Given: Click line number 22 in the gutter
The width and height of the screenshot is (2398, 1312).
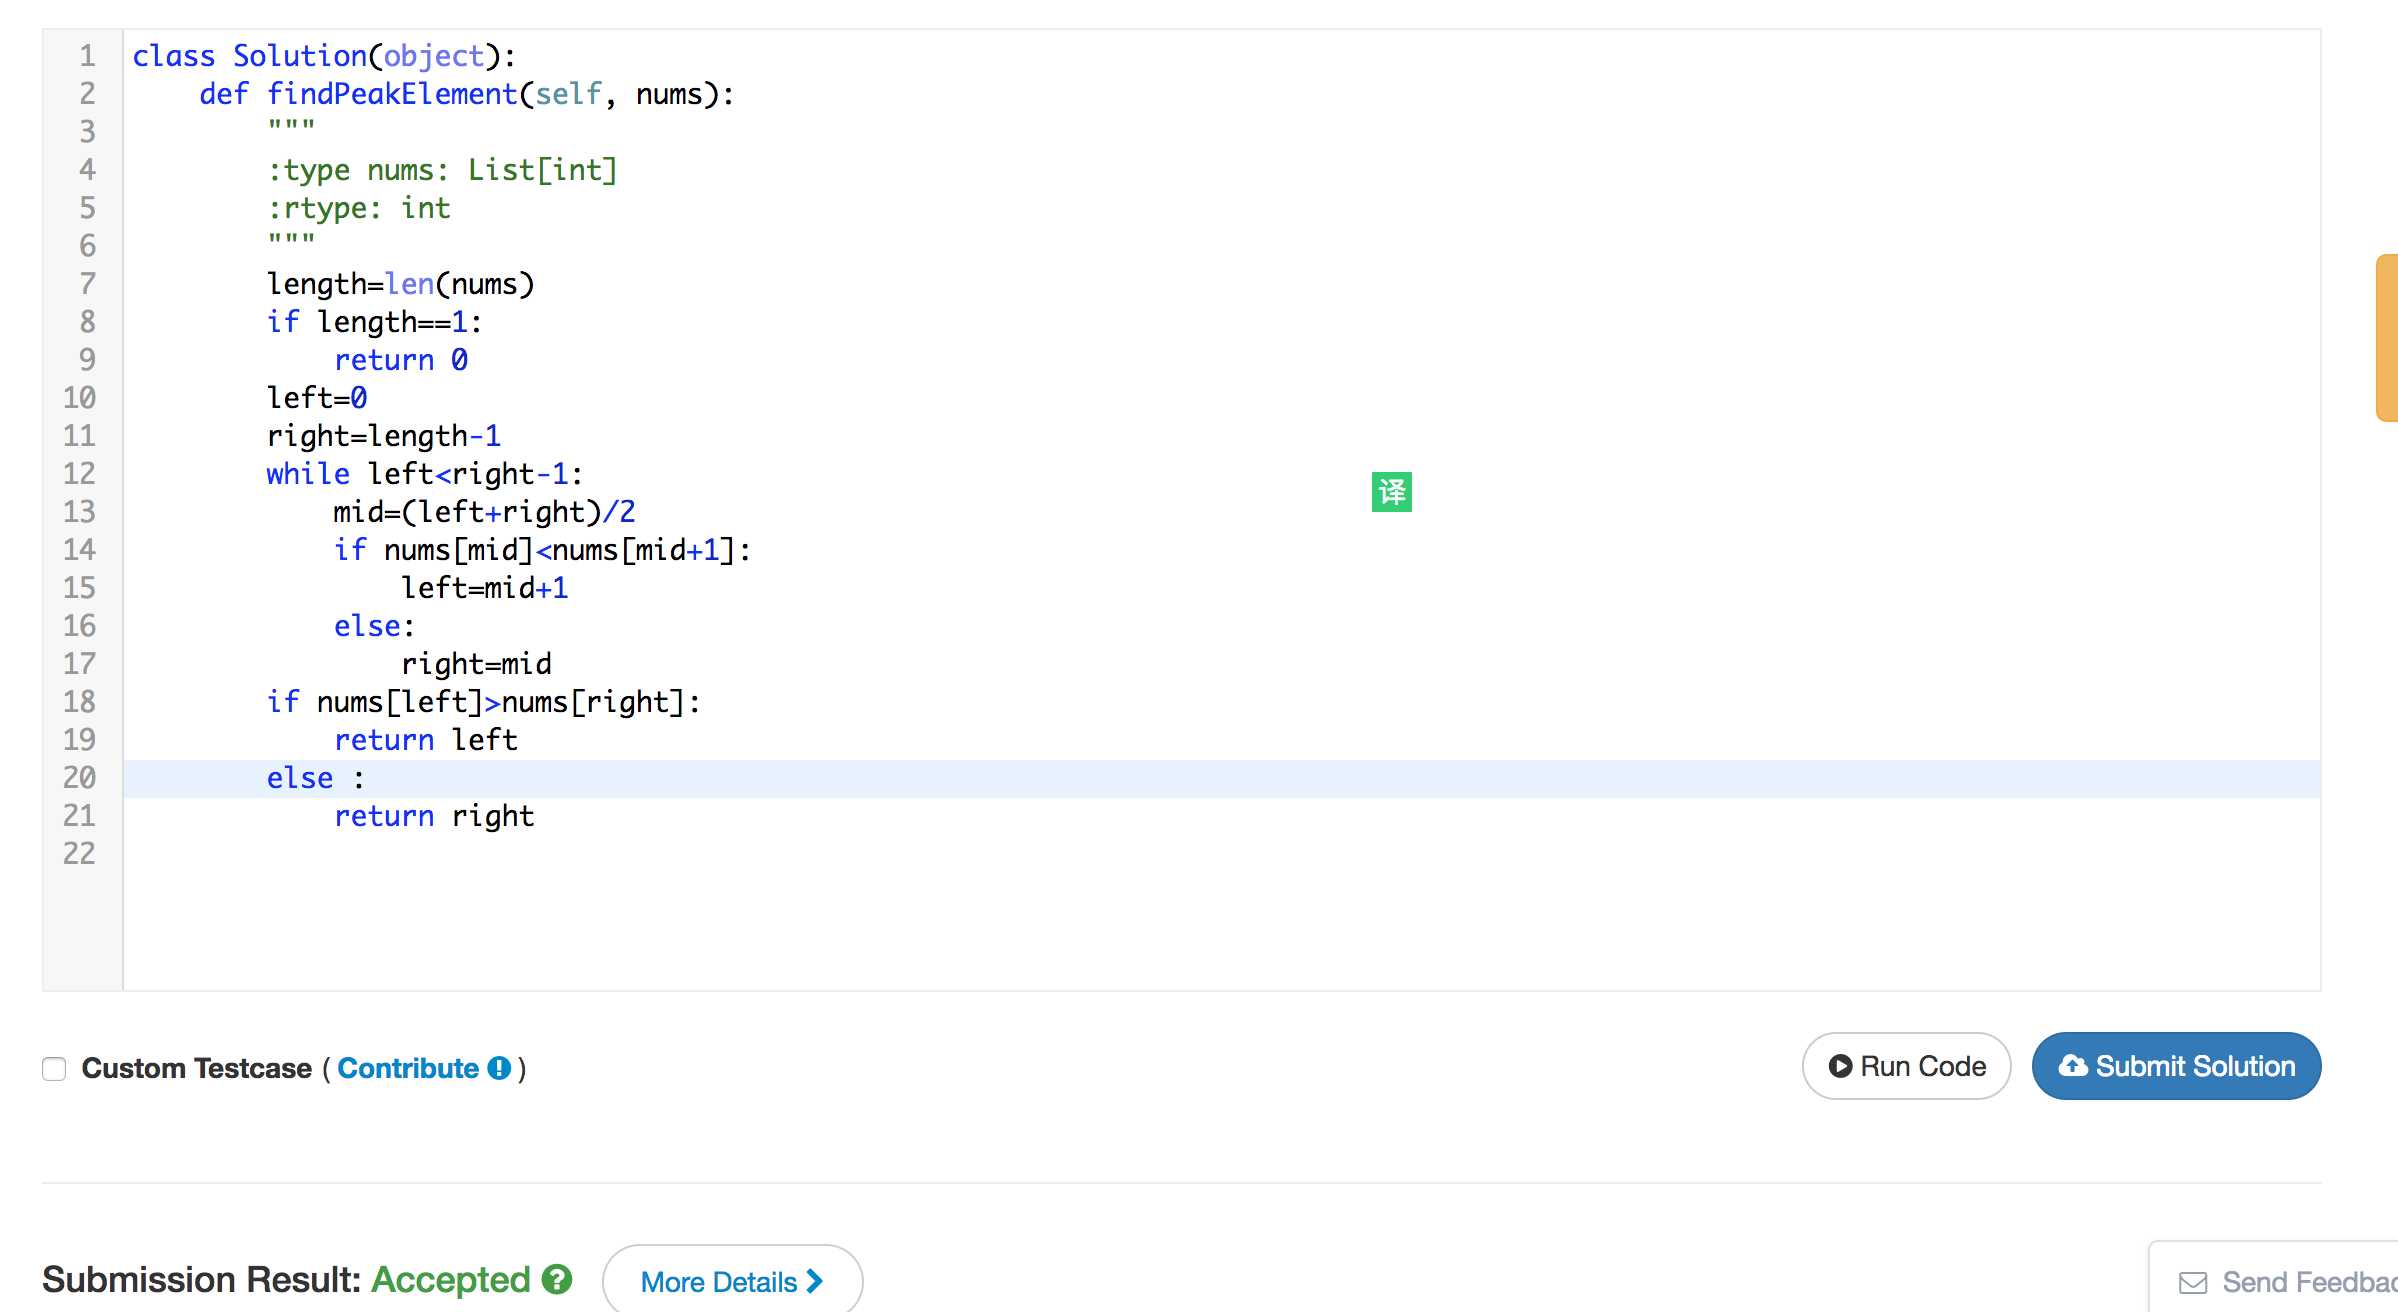Looking at the screenshot, I should click(79, 854).
